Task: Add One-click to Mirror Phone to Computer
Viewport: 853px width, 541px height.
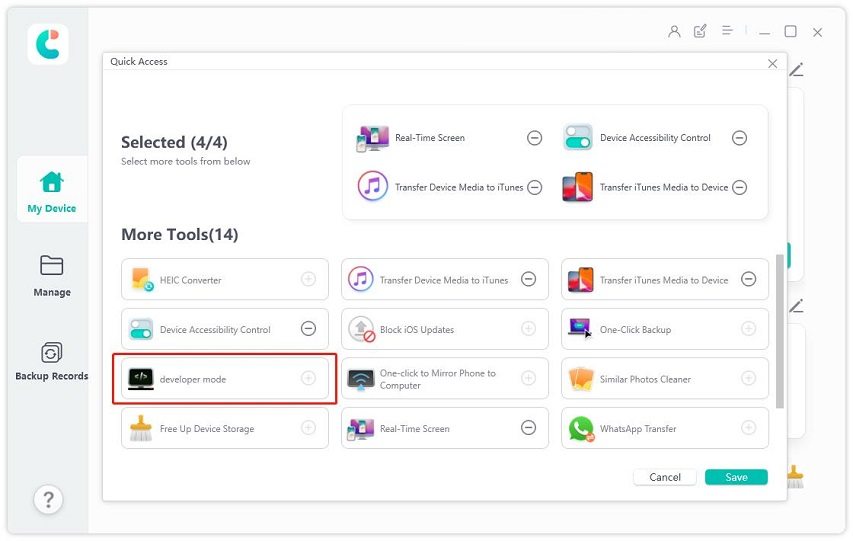Action: click(x=528, y=378)
